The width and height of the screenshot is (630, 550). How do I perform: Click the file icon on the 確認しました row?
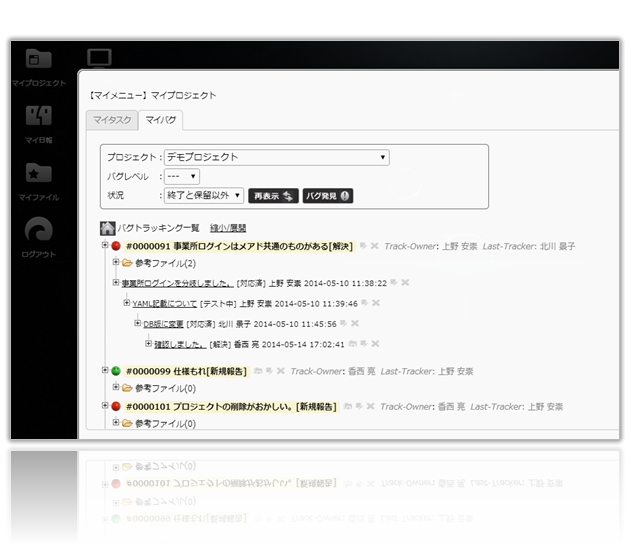(352, 343)
